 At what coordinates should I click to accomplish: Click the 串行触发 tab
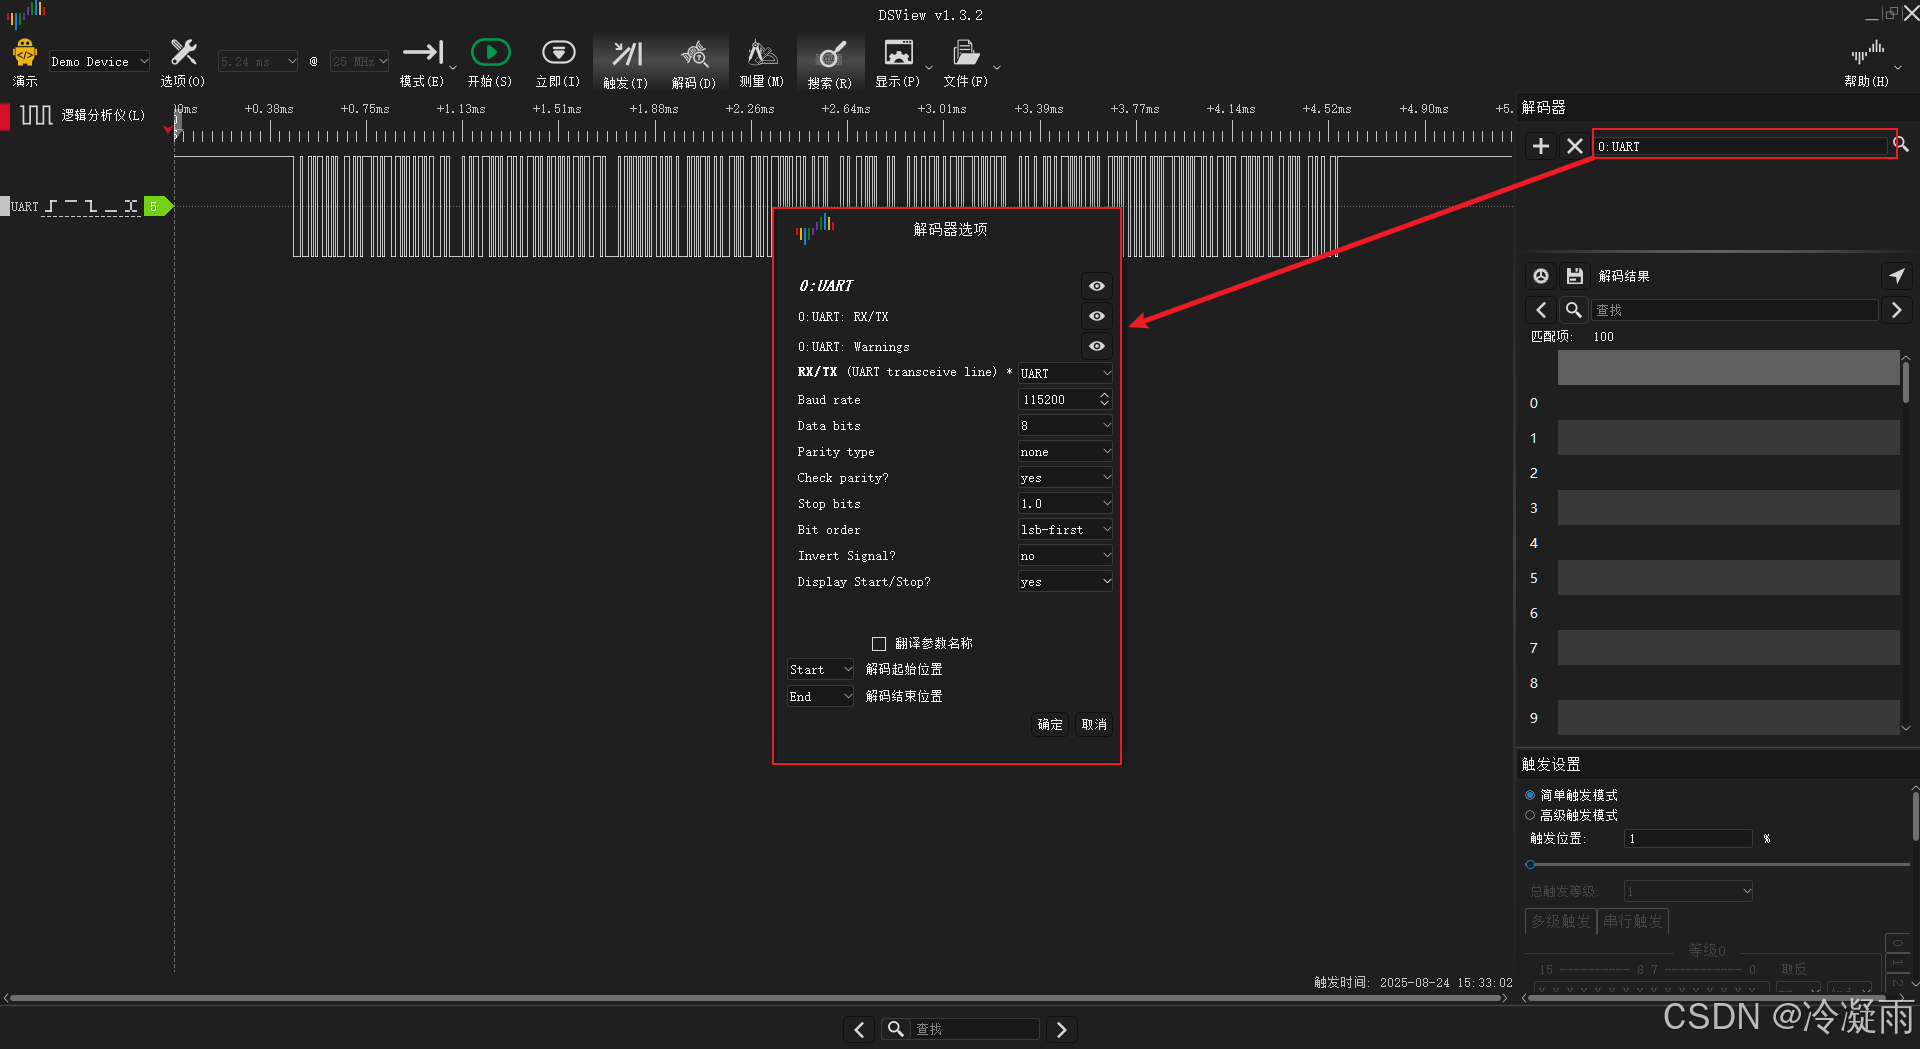(x=1633, y=921)
